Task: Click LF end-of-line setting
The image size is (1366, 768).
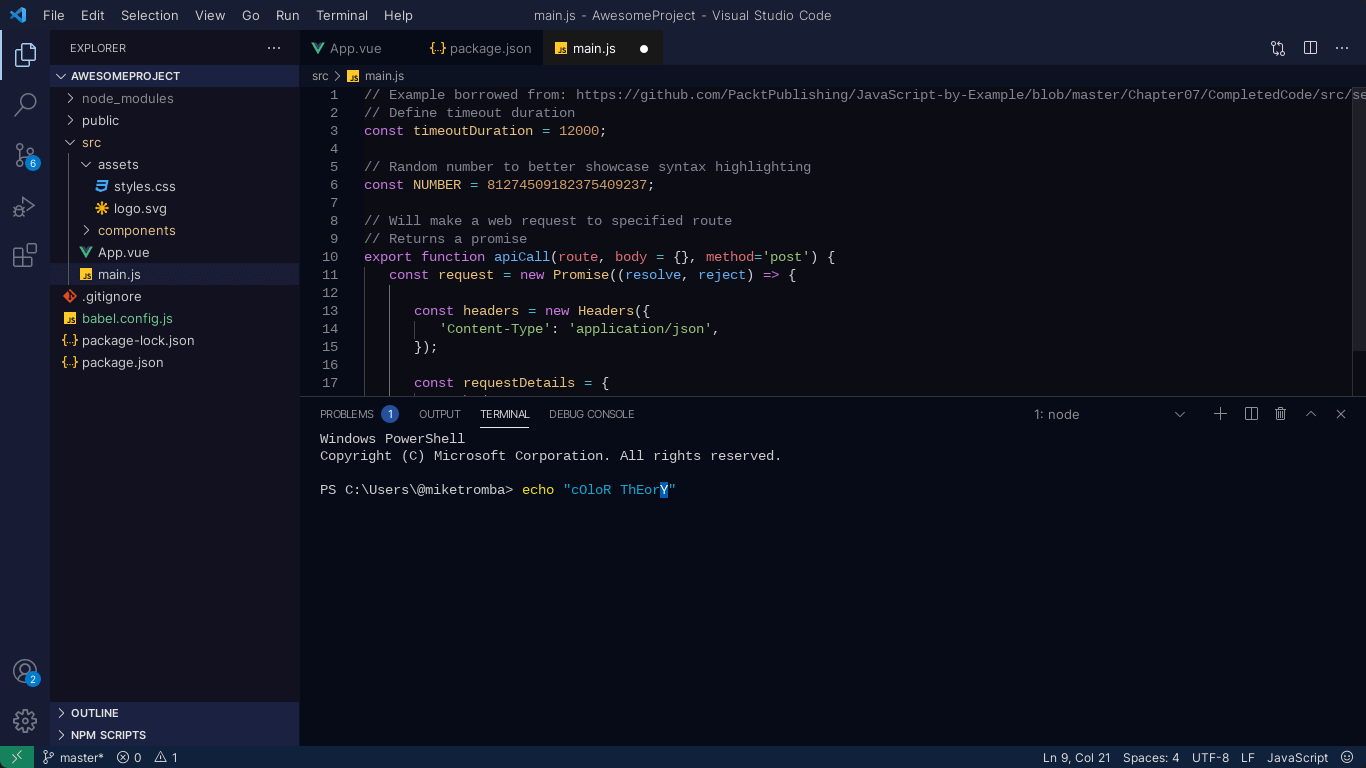Action: coord(1247,757)
